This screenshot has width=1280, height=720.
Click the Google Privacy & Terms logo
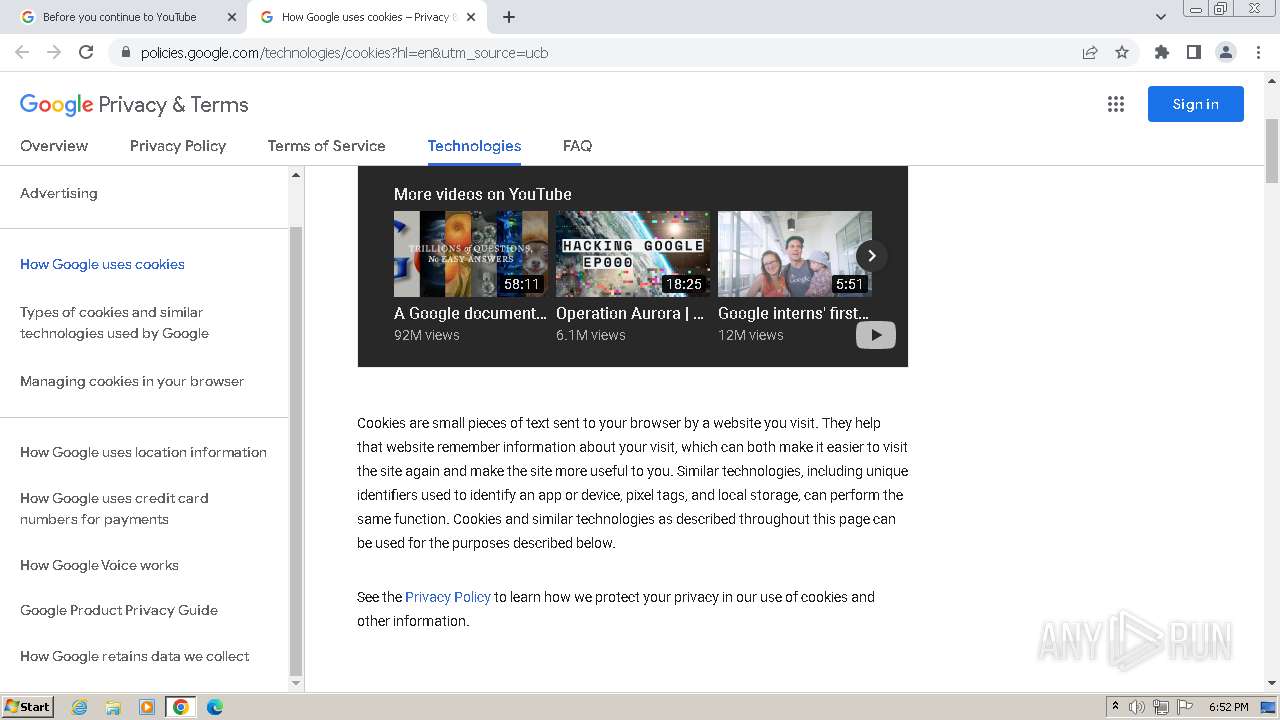134,105
